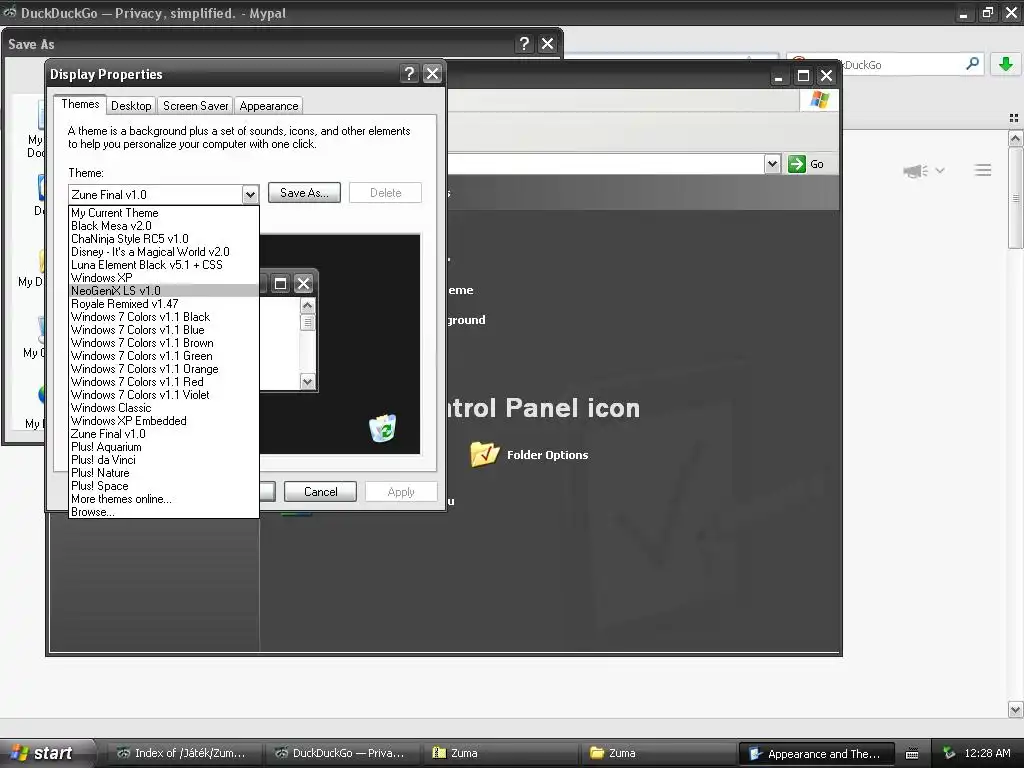Select Windows XP theme entry
The image size is (1024, 768).
tap(163, 278)
